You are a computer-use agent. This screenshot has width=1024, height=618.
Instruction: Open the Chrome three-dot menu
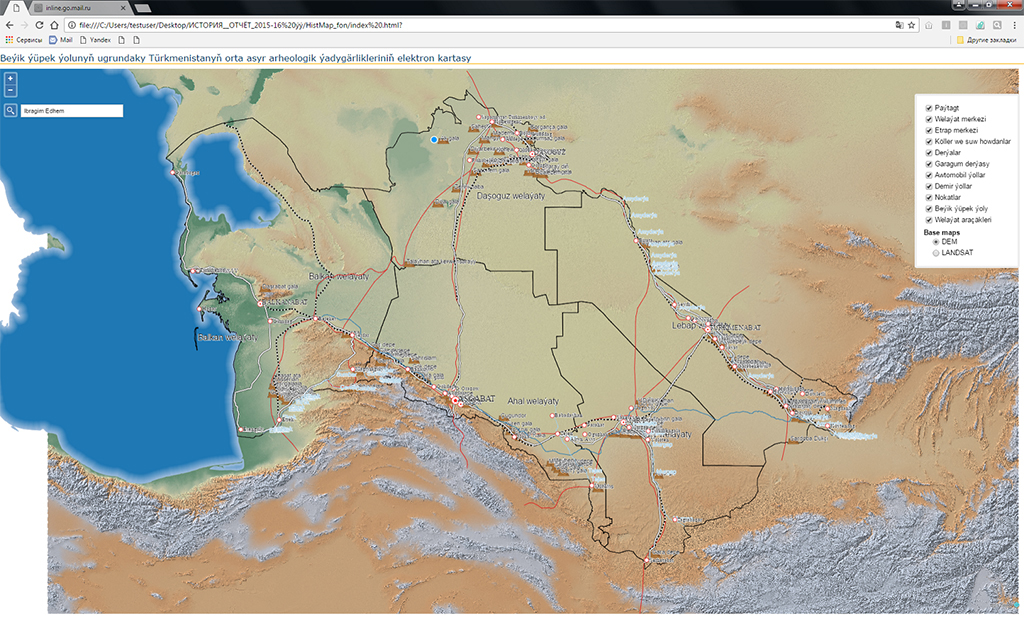(x=1013, y=24)
